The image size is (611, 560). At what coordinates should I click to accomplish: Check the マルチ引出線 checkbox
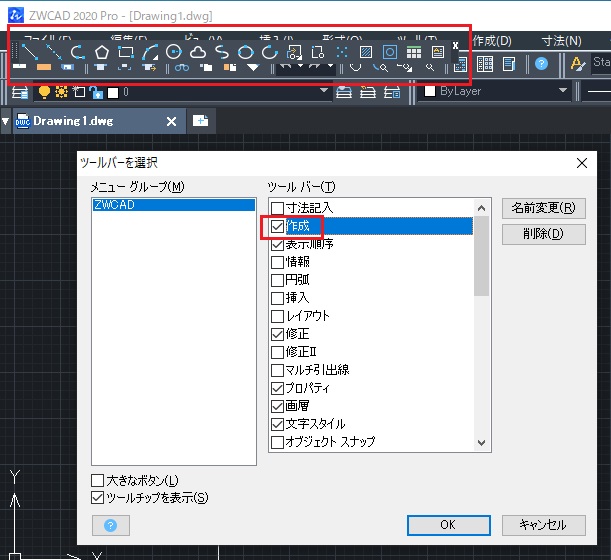(x=277, y=370)
